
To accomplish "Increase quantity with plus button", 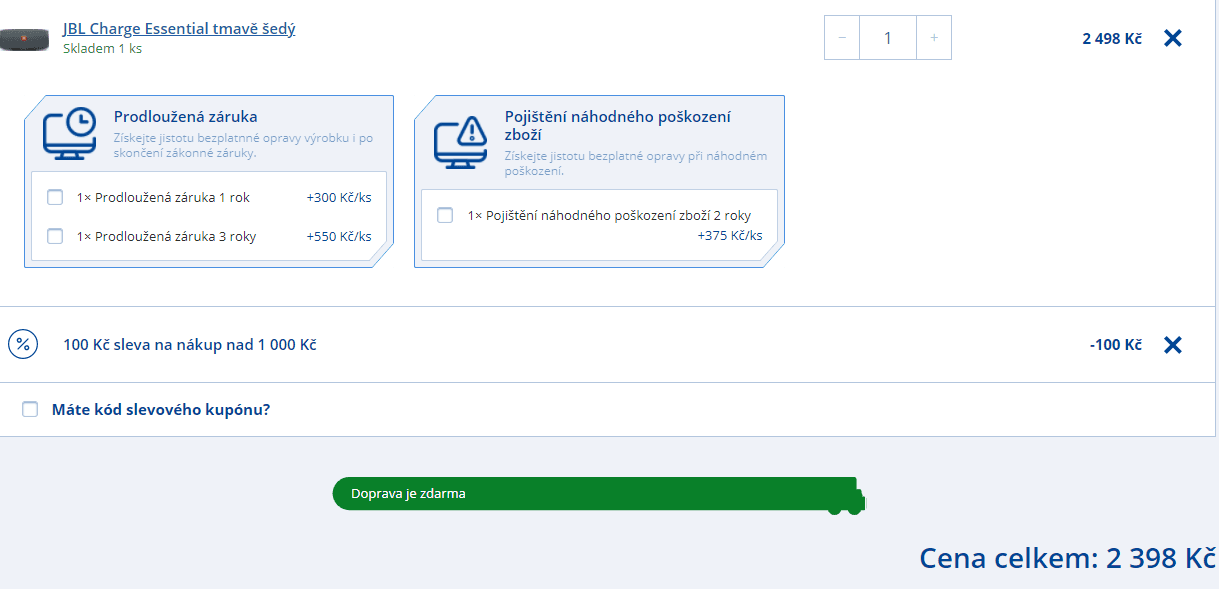I will point(934,38).
